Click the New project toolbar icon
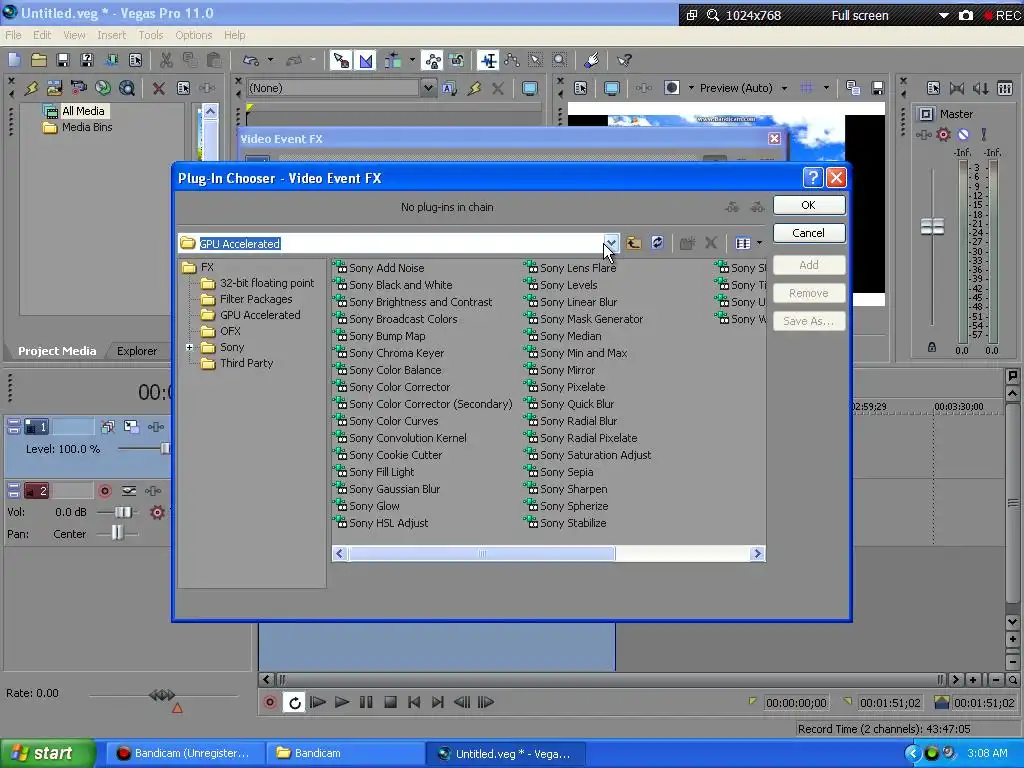 point(14,60)
